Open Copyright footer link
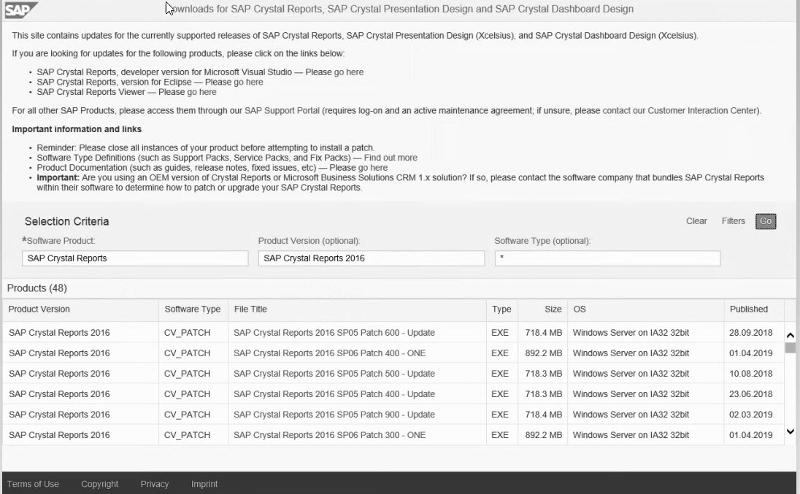This screenshot has width=800, height=494. pyautogui.click(x=99, y=484)
